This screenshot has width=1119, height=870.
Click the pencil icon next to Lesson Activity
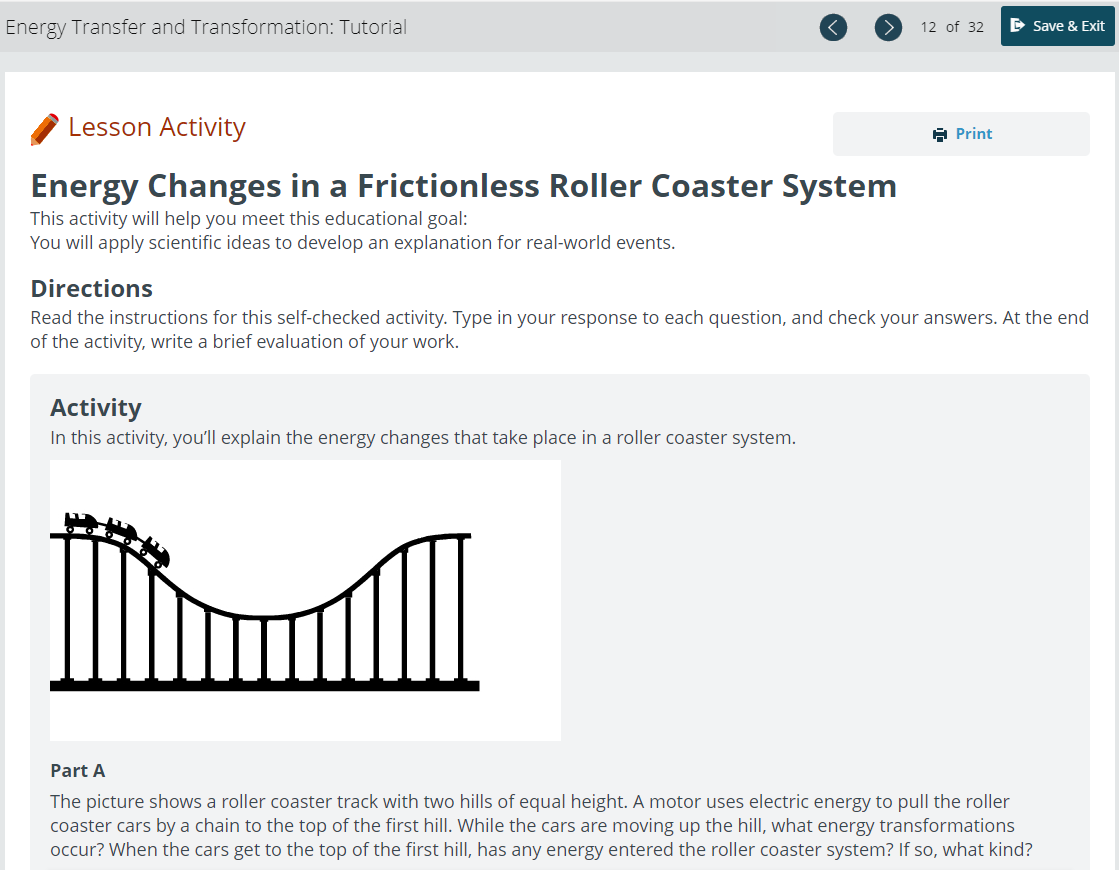pos(44,129)
